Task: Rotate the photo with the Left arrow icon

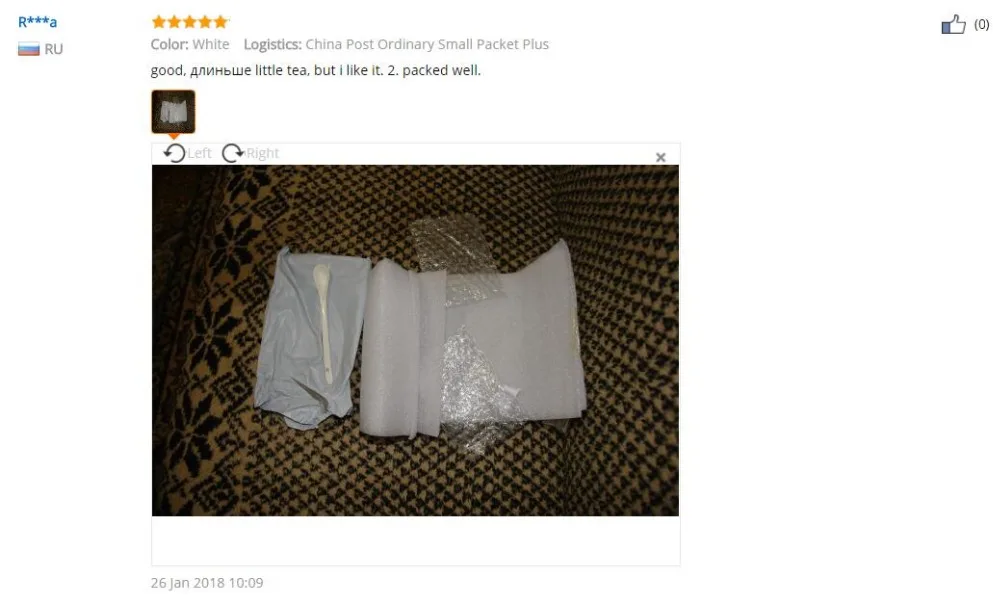Action: 174,154
